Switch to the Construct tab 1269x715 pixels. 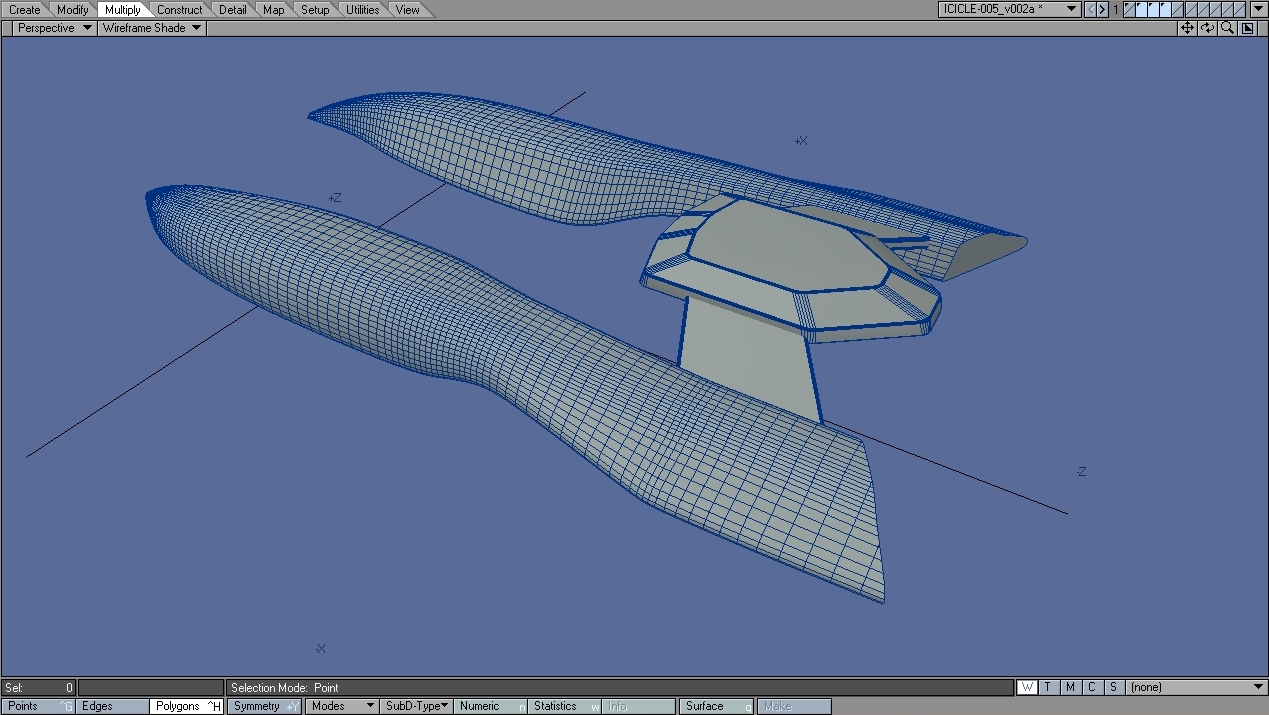click(179, 10)
